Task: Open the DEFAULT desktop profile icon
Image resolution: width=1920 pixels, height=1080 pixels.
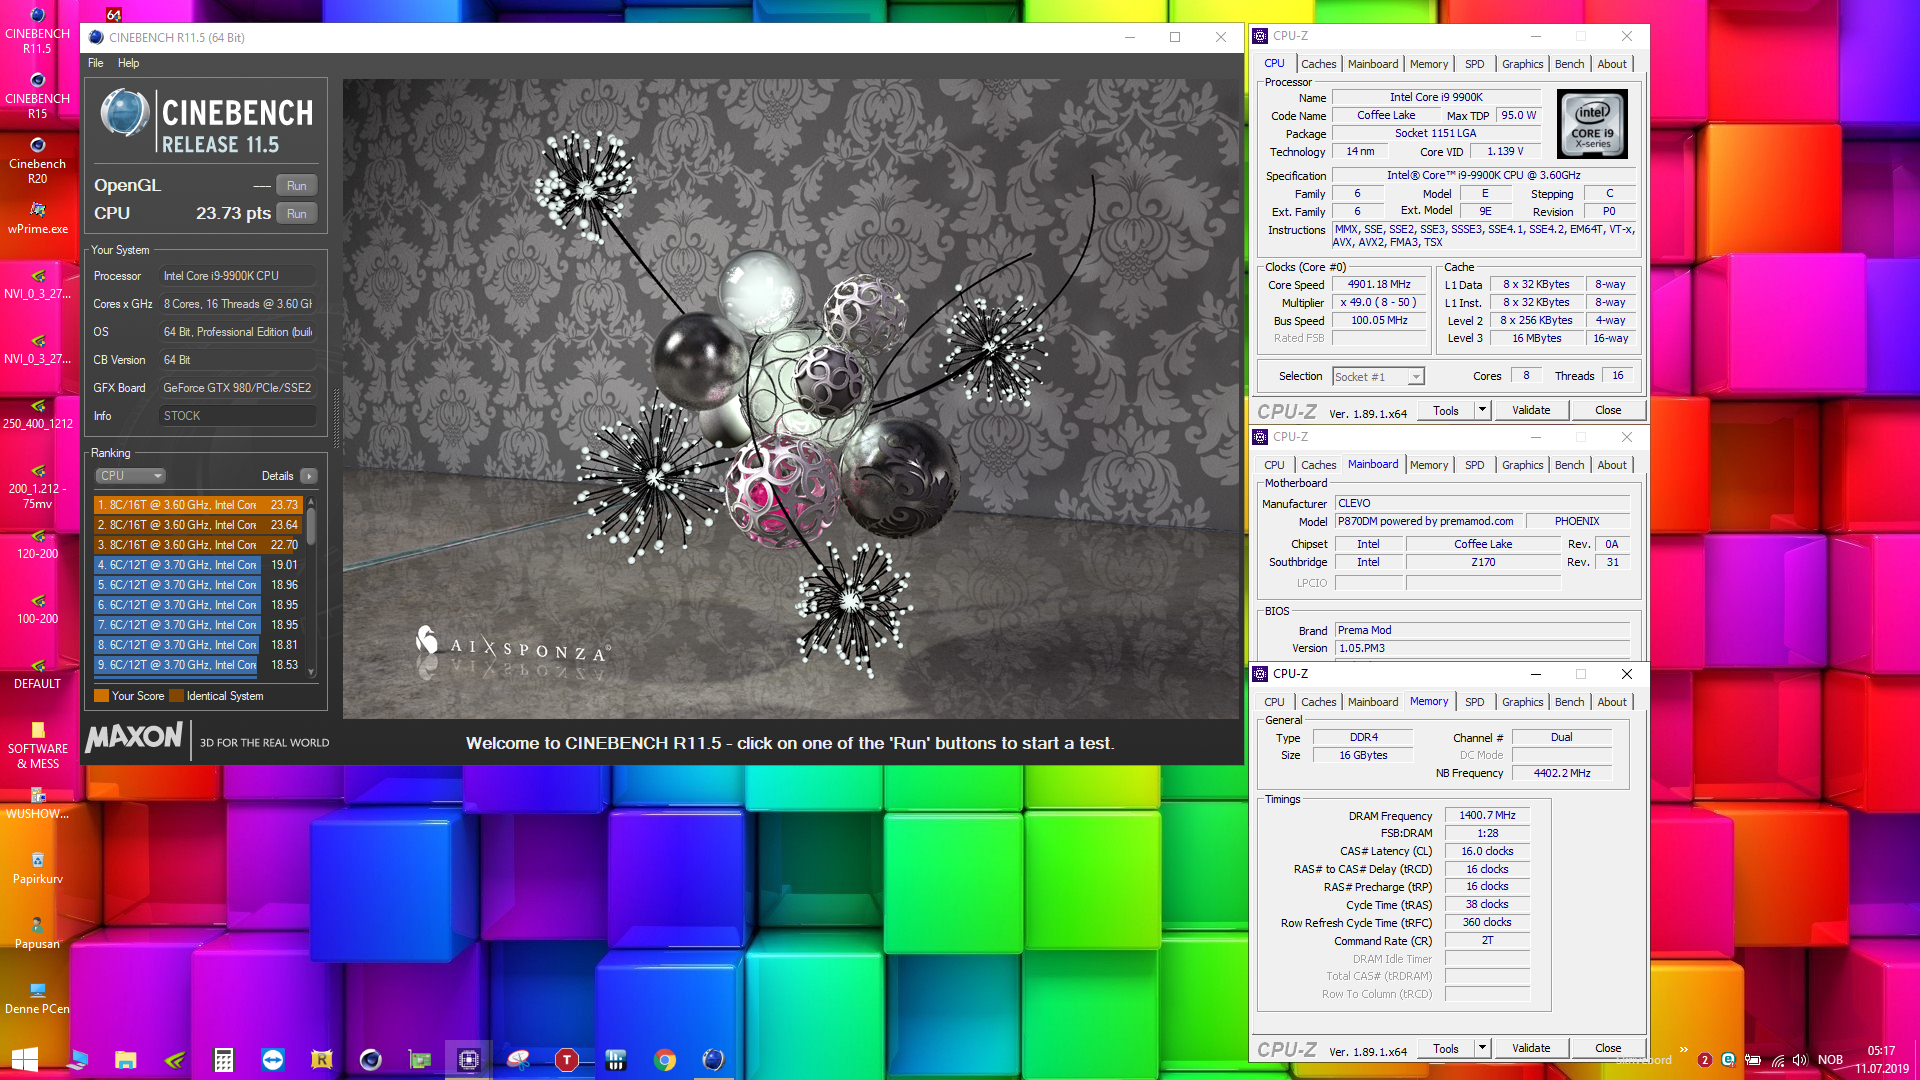Action: [x=37, y=673]
